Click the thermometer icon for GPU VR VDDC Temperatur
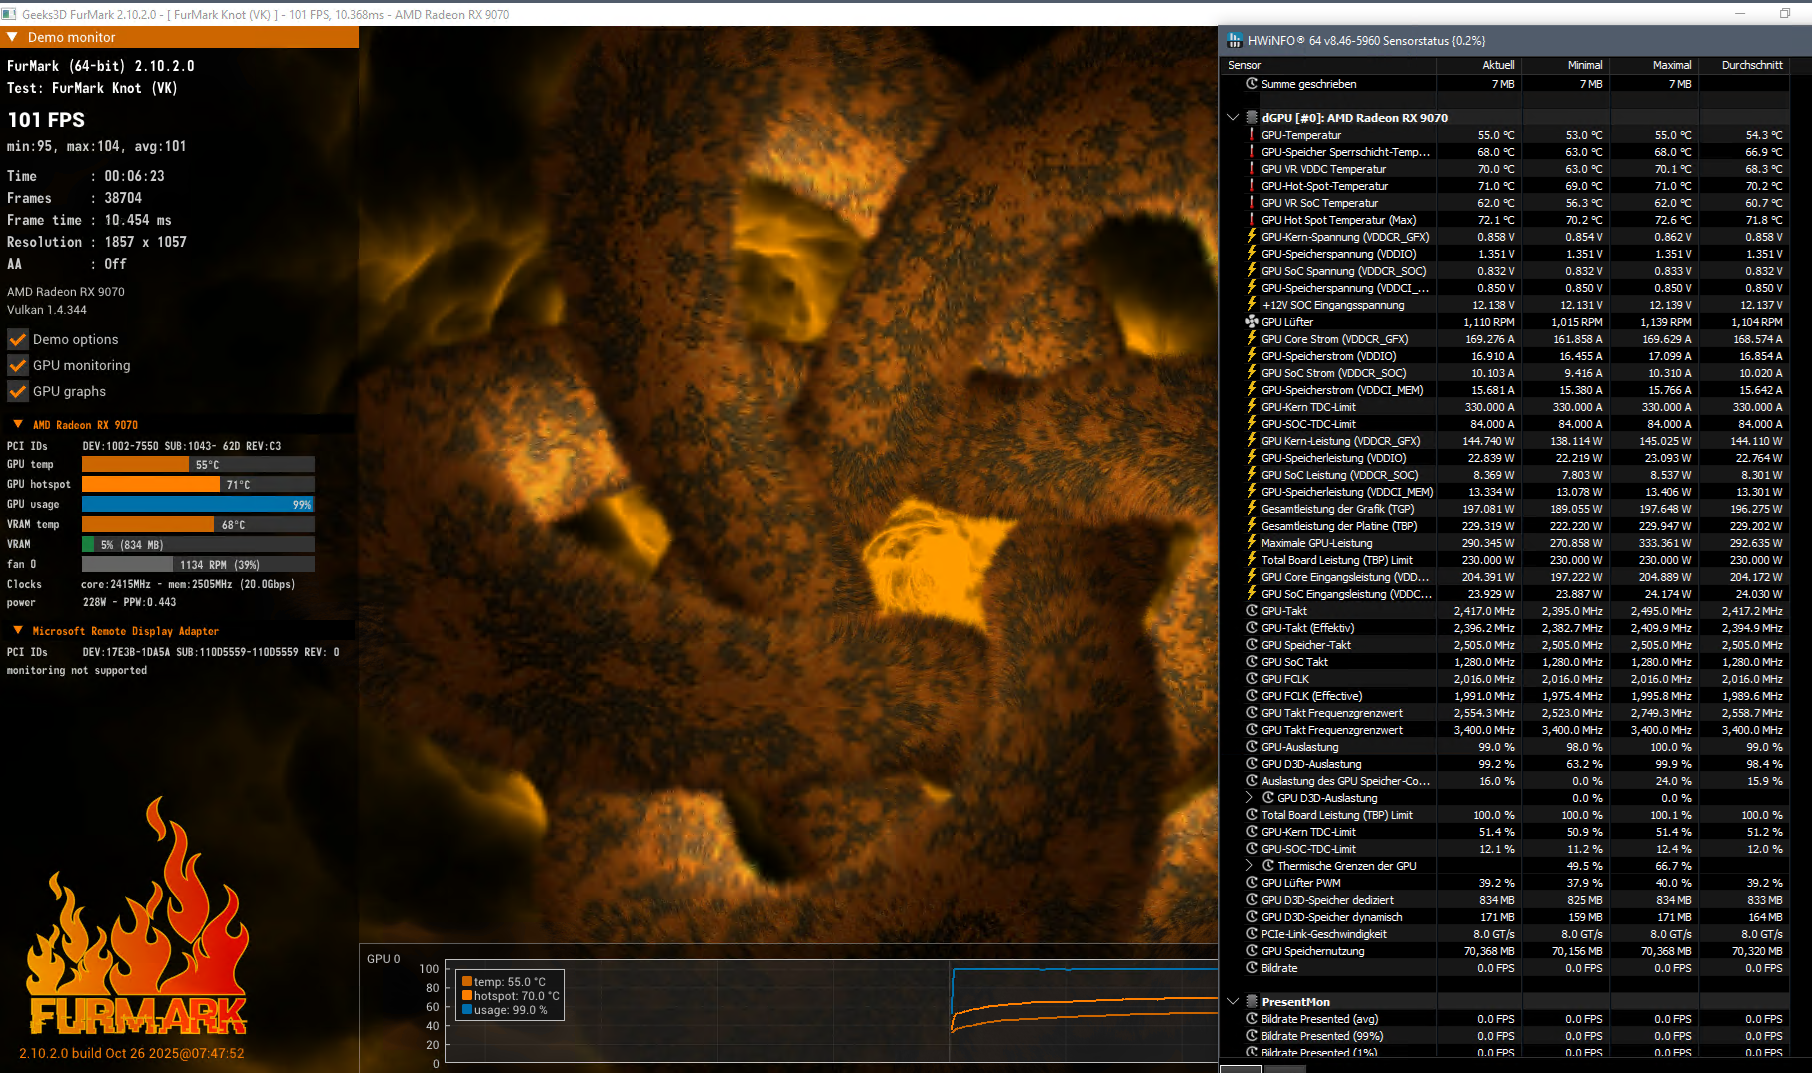Image resolution: width=1812 pixels, height=1073 pixels. [1251, 169]
